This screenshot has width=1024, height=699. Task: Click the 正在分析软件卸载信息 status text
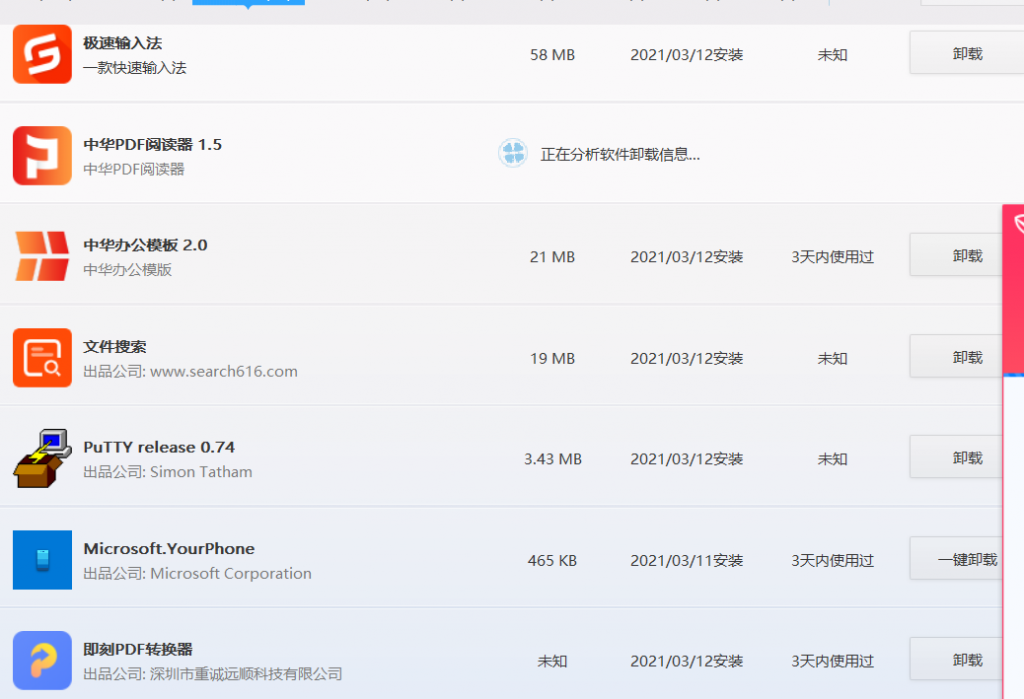[x=620, y=155]
